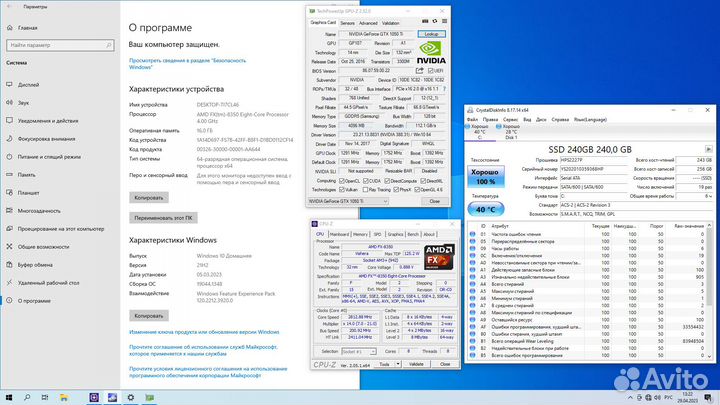Toggle the UEFI checkbox in GPU-Z
This screenshot has height=405, width=720.
pyautogui.click(x=430, y=71)
